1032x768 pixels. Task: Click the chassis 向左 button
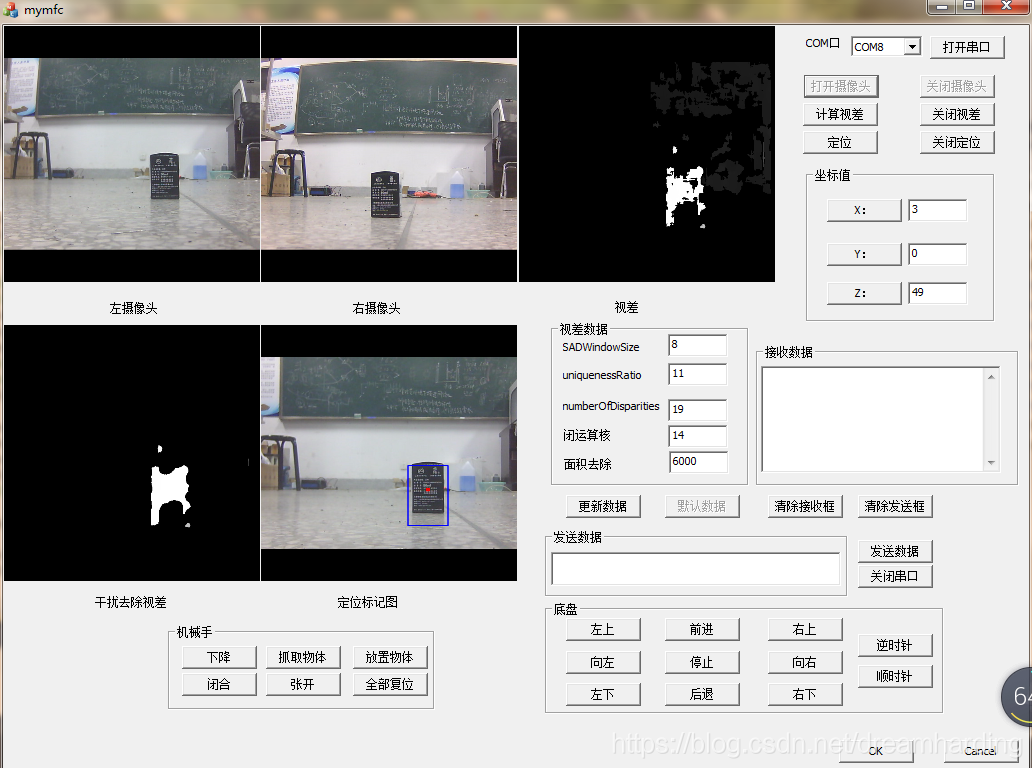pyautogui.click(x=603, y=663)
